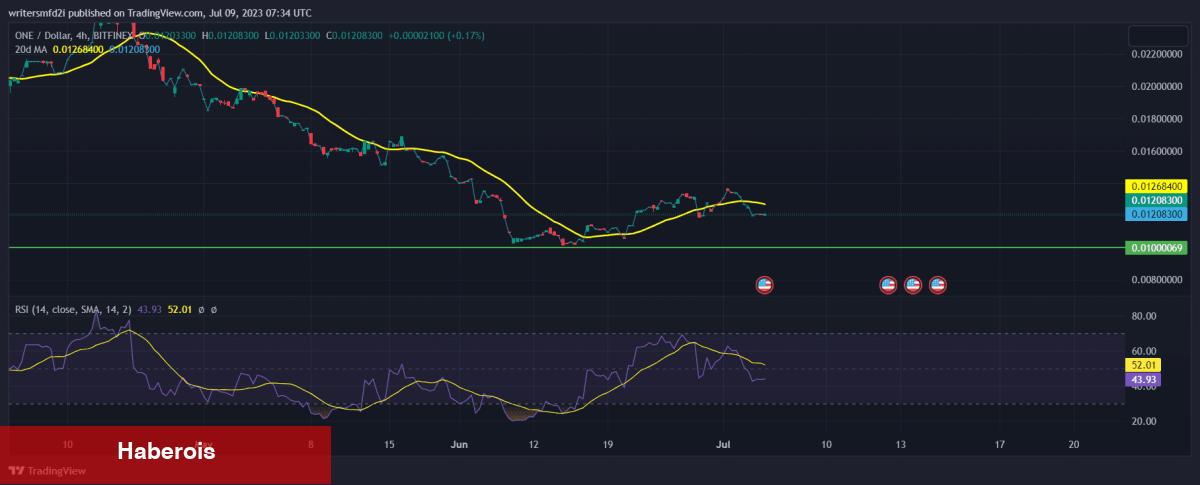Click the 17 date label on the time axis

point(999,443)
